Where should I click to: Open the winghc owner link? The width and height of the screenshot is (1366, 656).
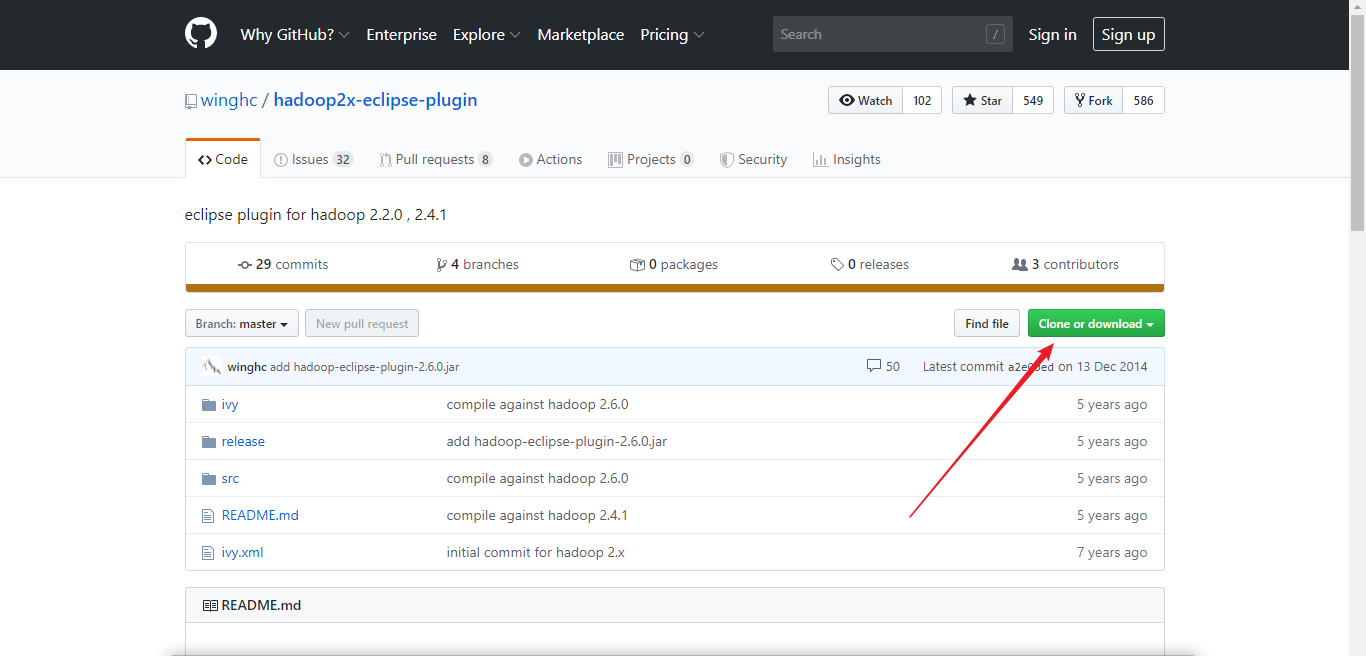229,100
